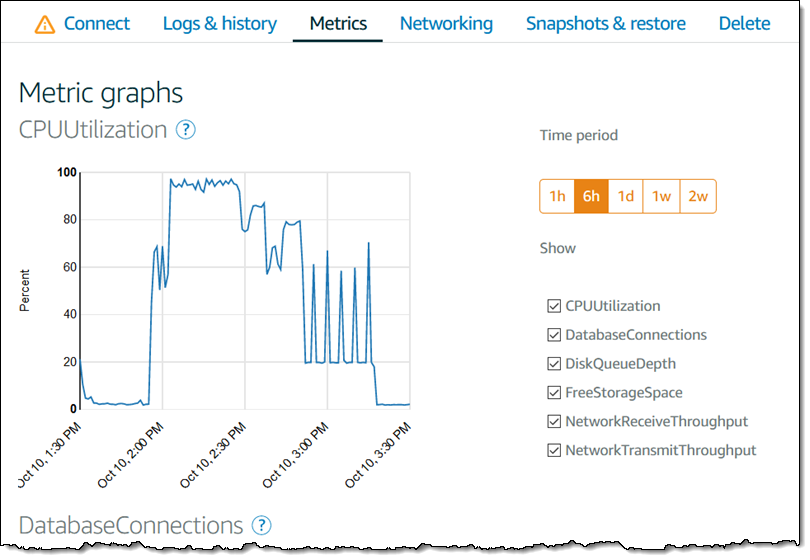
Task: Set time period to 1h
Action: click(557, 196)
